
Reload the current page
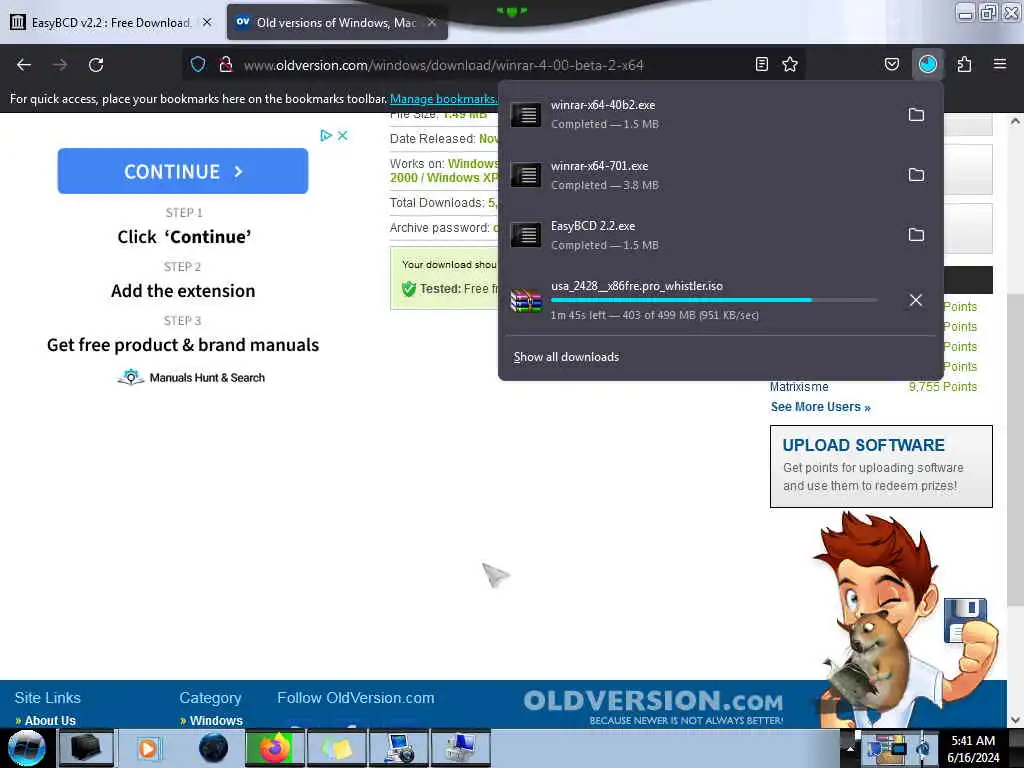(x=96, y=65)
